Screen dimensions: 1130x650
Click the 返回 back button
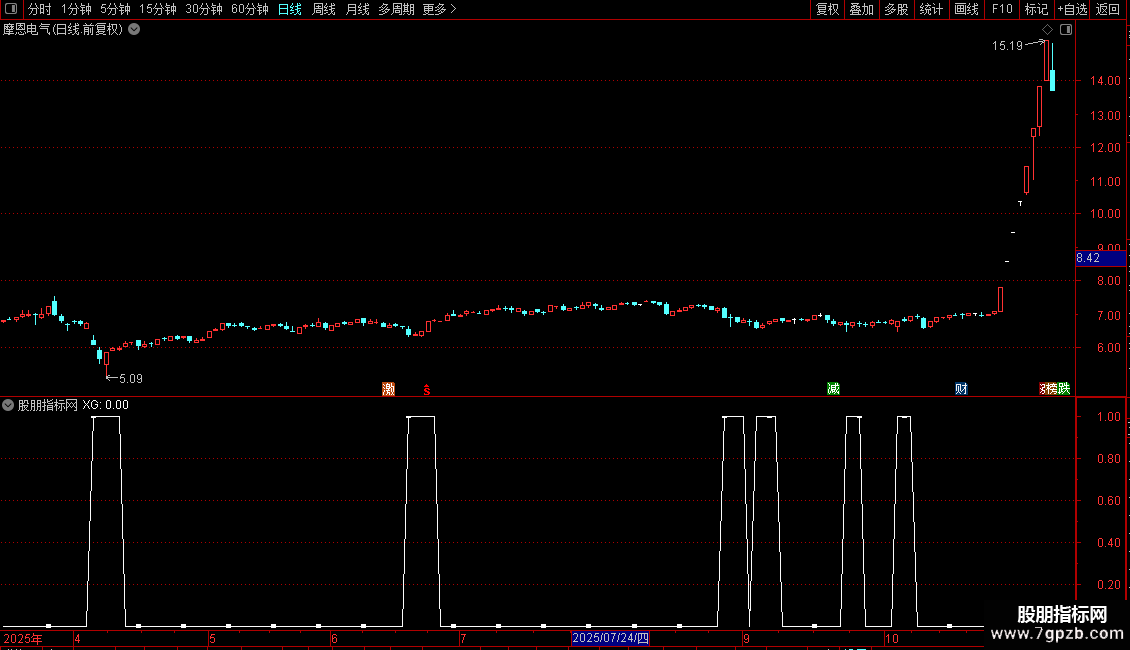(x=1108, y=9)
